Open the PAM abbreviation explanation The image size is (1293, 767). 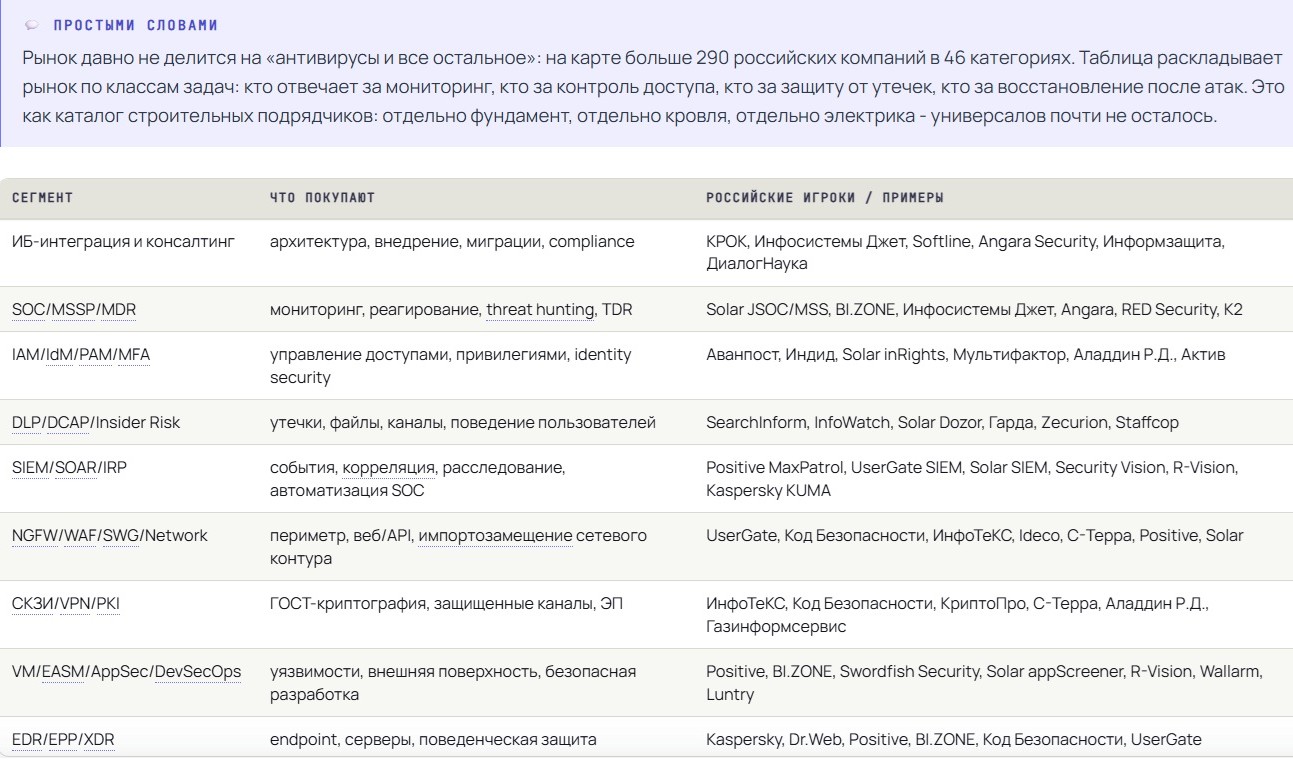[x=97, y=355]
